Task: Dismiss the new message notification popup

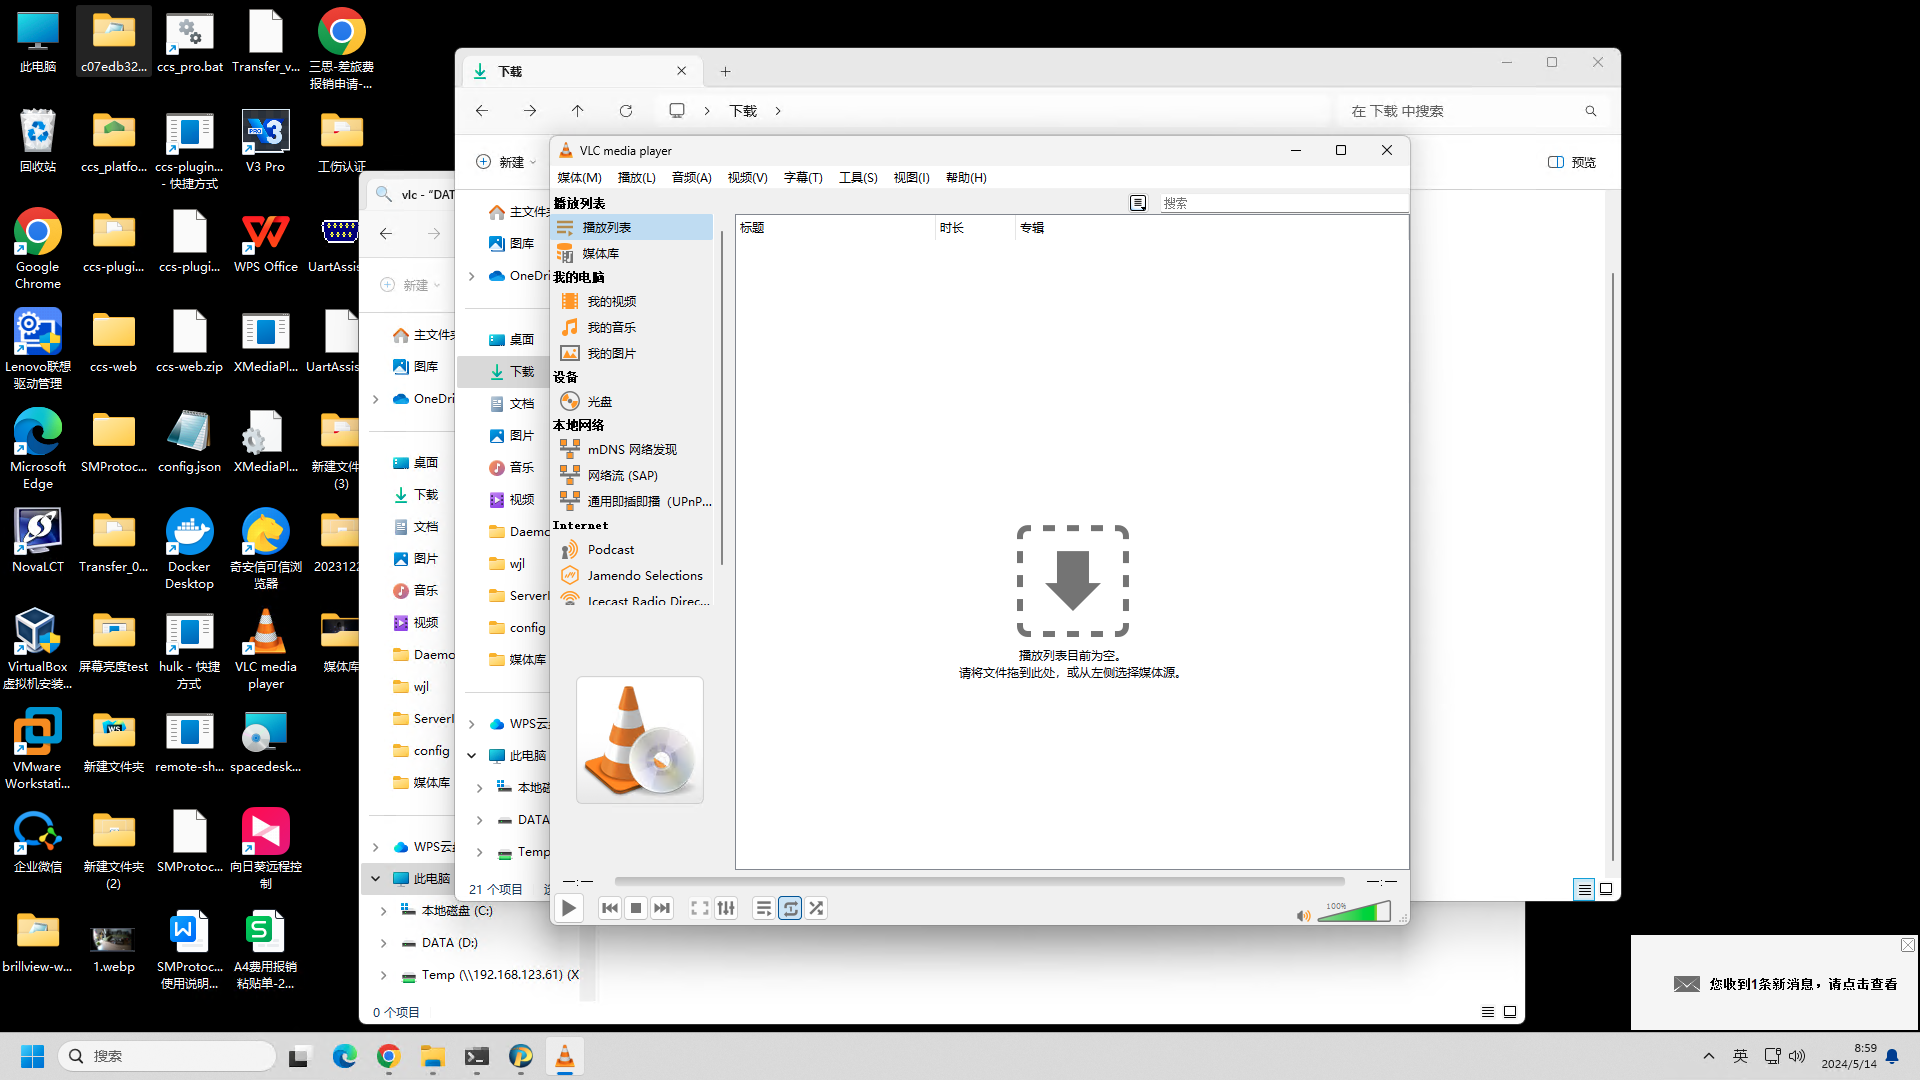Action: (x=1908, y=945)
